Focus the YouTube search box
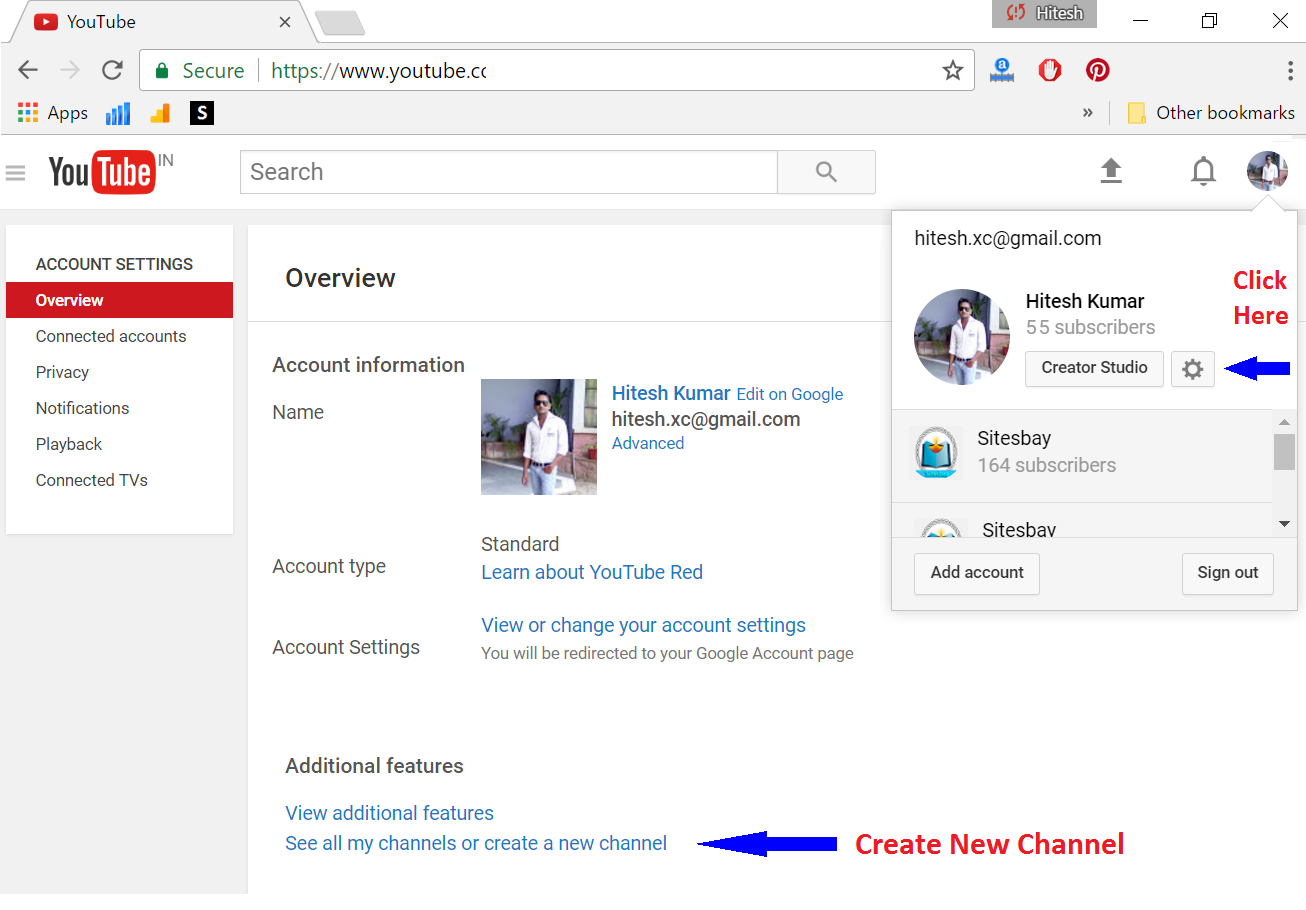Image resolution: width=1306 pixels, height=910 pixels. click(x=509, y=172)
